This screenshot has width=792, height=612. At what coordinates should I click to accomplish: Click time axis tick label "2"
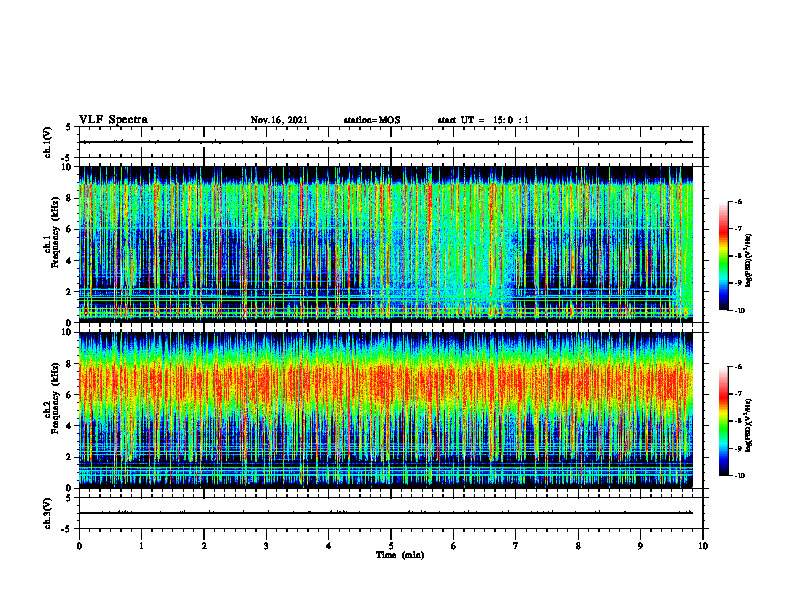[204, 546]
